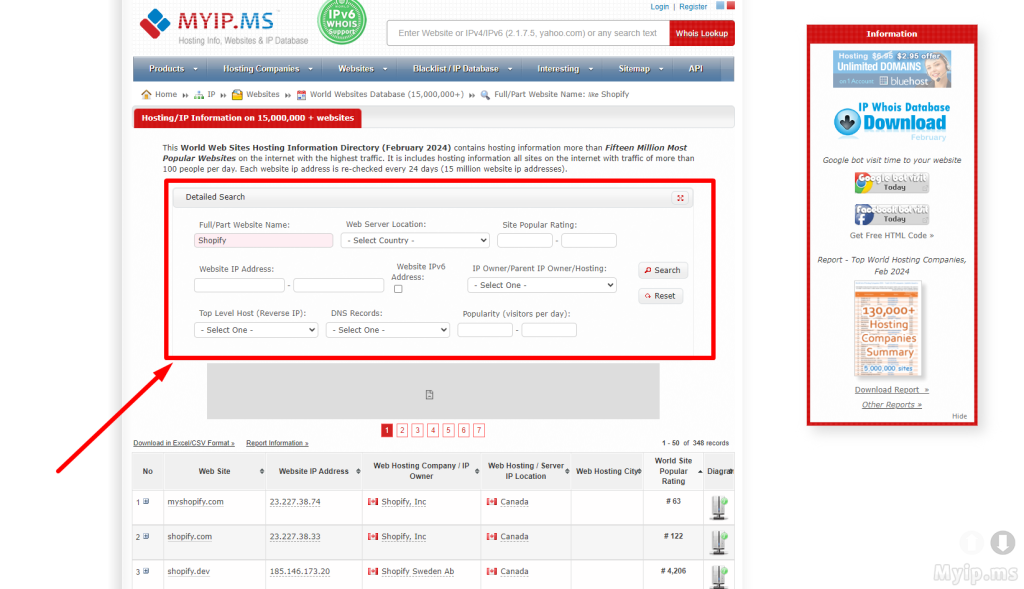Click the IPv6 WHOIS Support badge
The width and height of the screenshot is (1024, 589).
(x=342, y=22)
